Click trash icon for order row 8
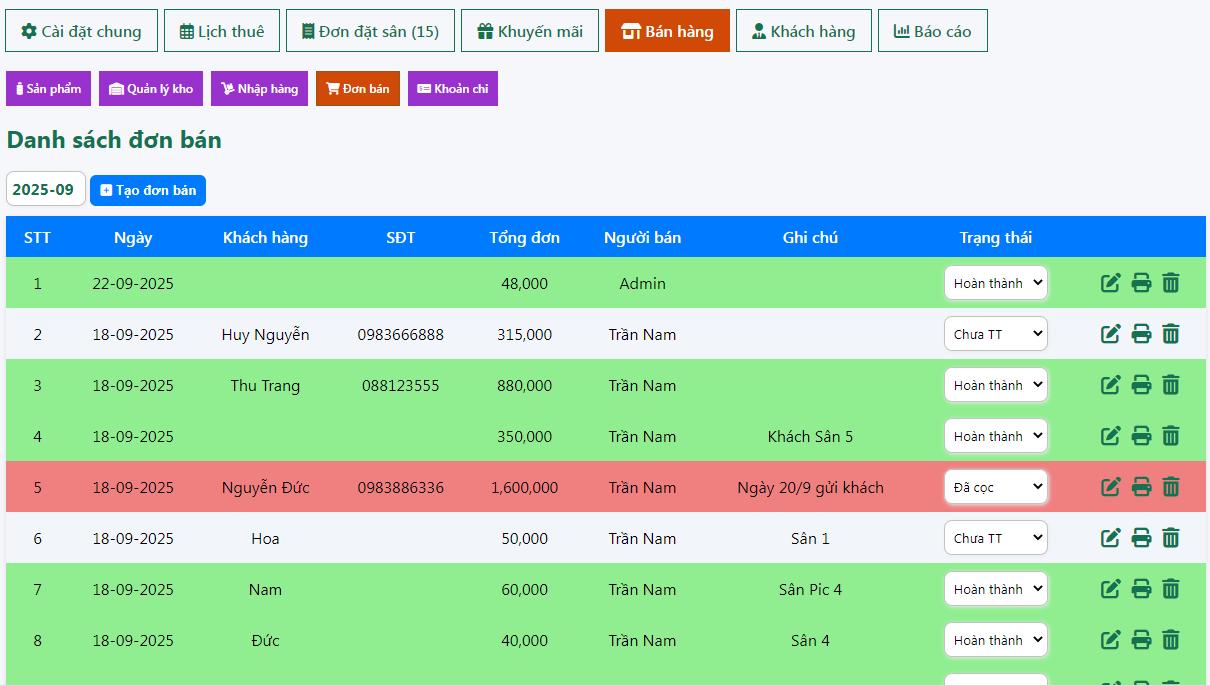Viewport: 1210px width, 686px height. click(x=1171, y=640)
